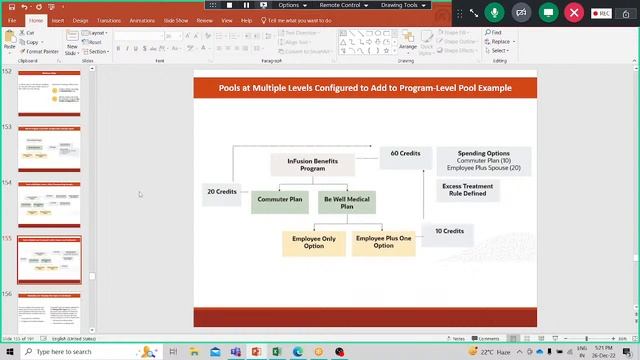Select slide 152 thumbnail
Viewport: 640px width, 360px height.
coord(49,93)
